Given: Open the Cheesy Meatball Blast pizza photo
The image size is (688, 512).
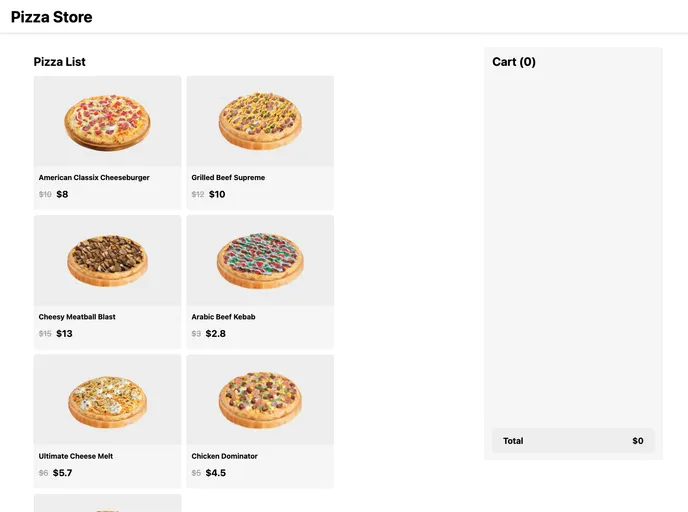Looking at the screenshot, I should click(107, 261).
